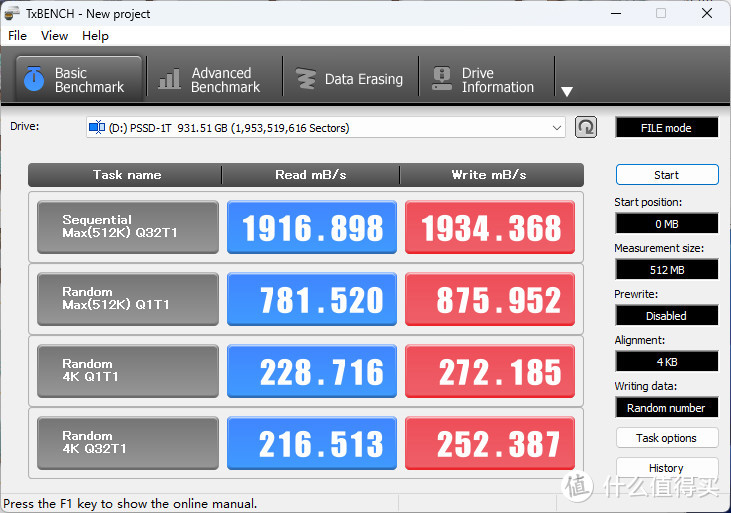731x513 pixels.
Task: Click the TxBENCH app icon in title bar
Action: (12, 14)
